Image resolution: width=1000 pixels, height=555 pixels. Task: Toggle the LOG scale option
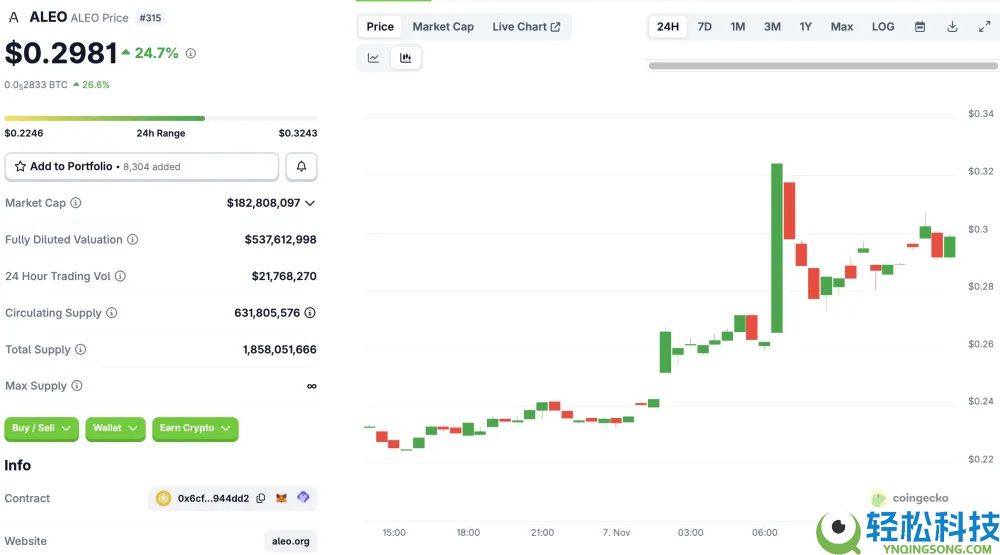[x=883, y=27]
